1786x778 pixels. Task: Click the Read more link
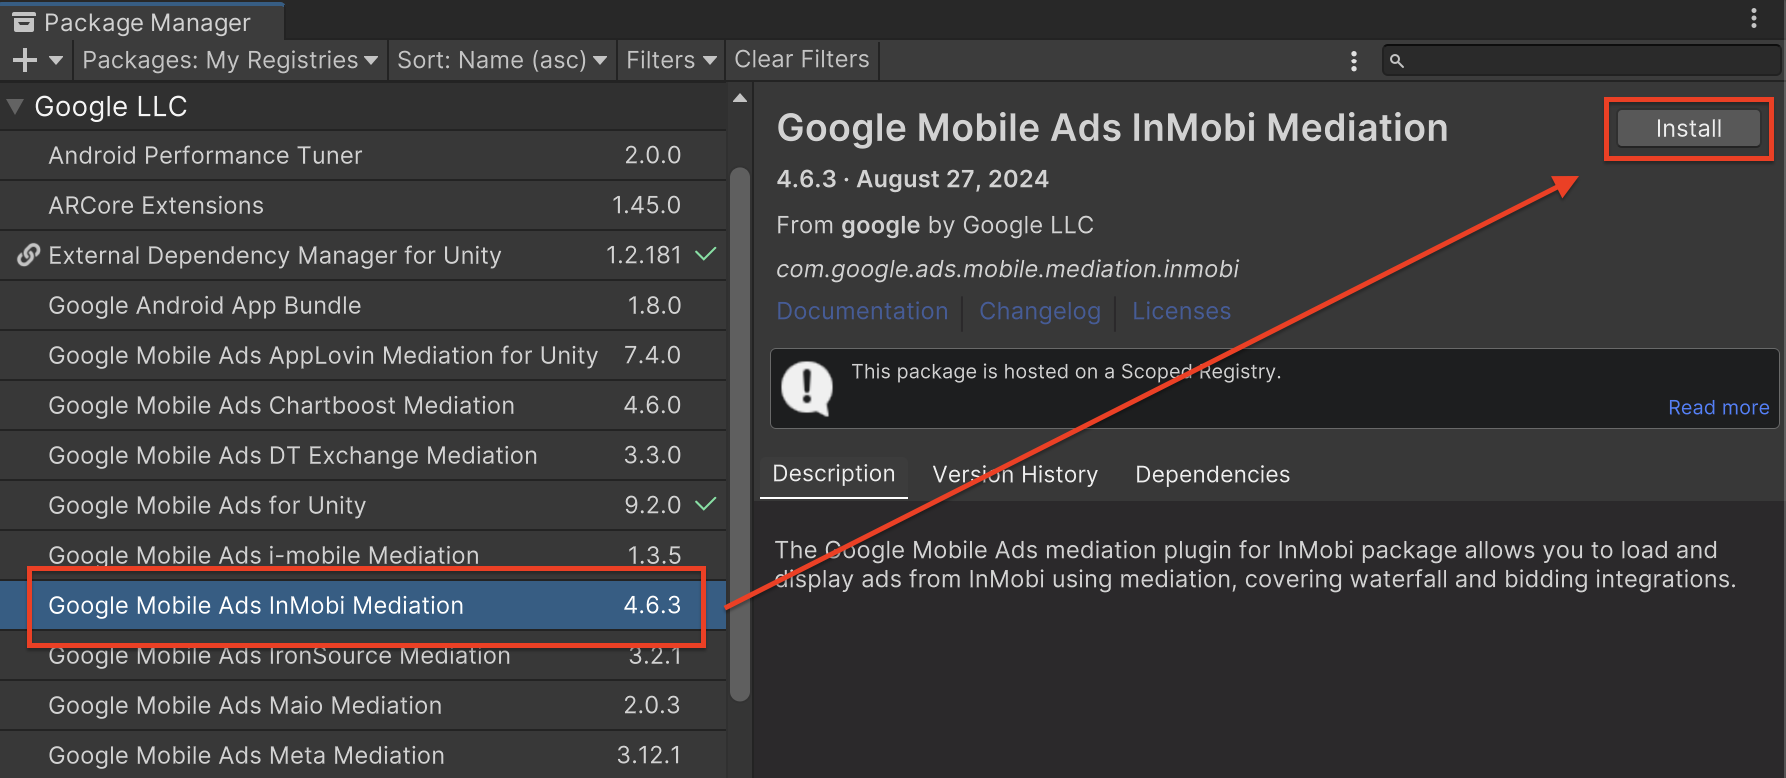1717,408
